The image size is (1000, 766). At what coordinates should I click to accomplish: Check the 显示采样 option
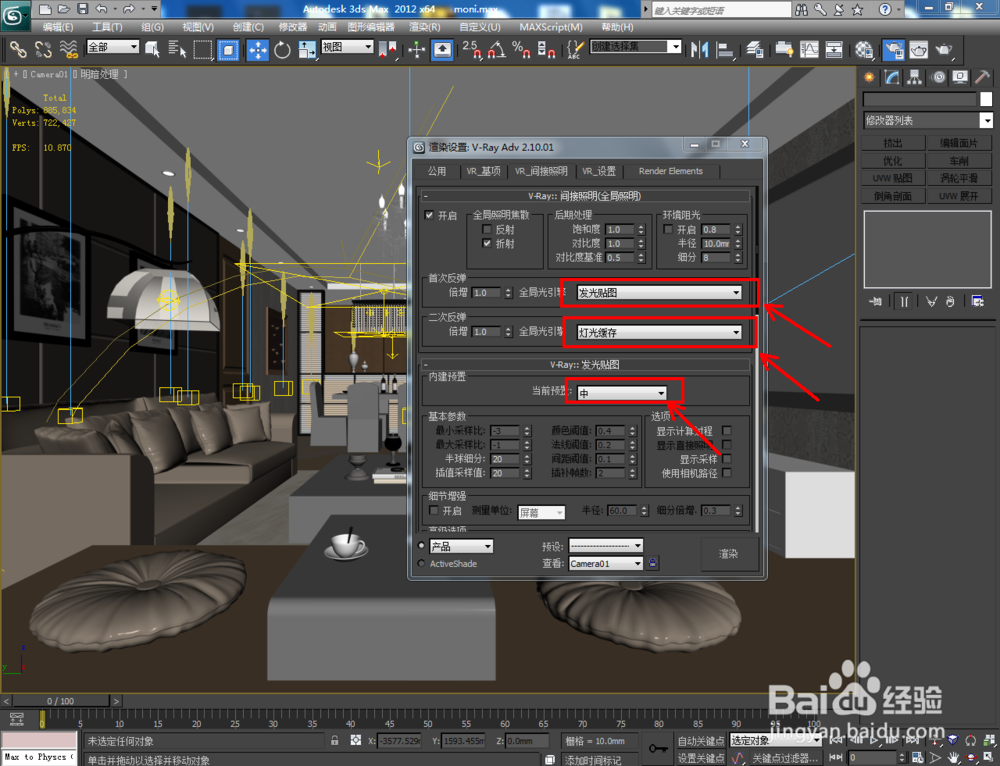(726, 459)
